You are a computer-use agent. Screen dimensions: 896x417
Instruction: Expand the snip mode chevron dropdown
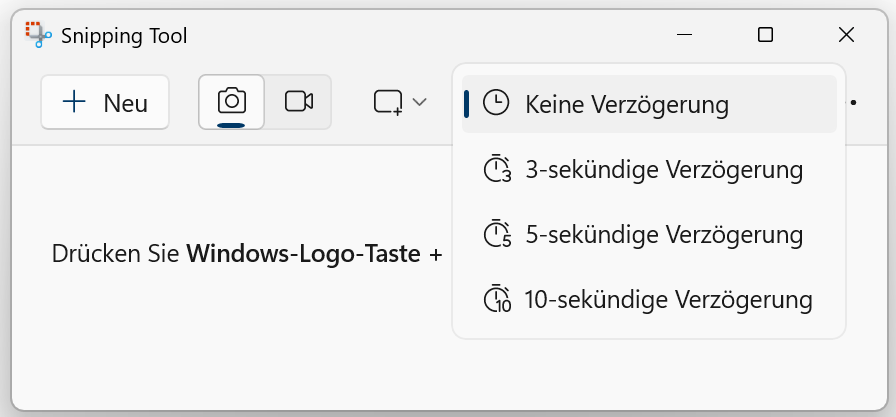(x=420, y=102)
